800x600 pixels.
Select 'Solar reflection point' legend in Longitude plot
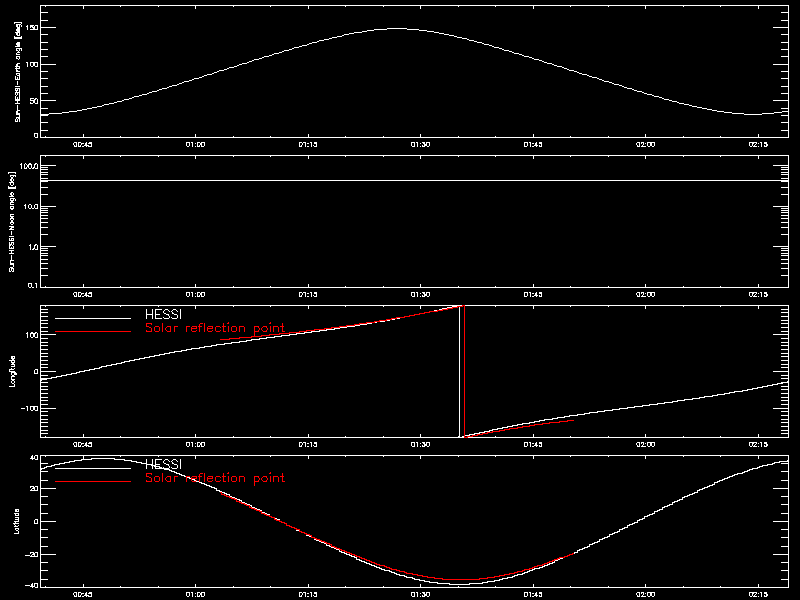(215, 328)
